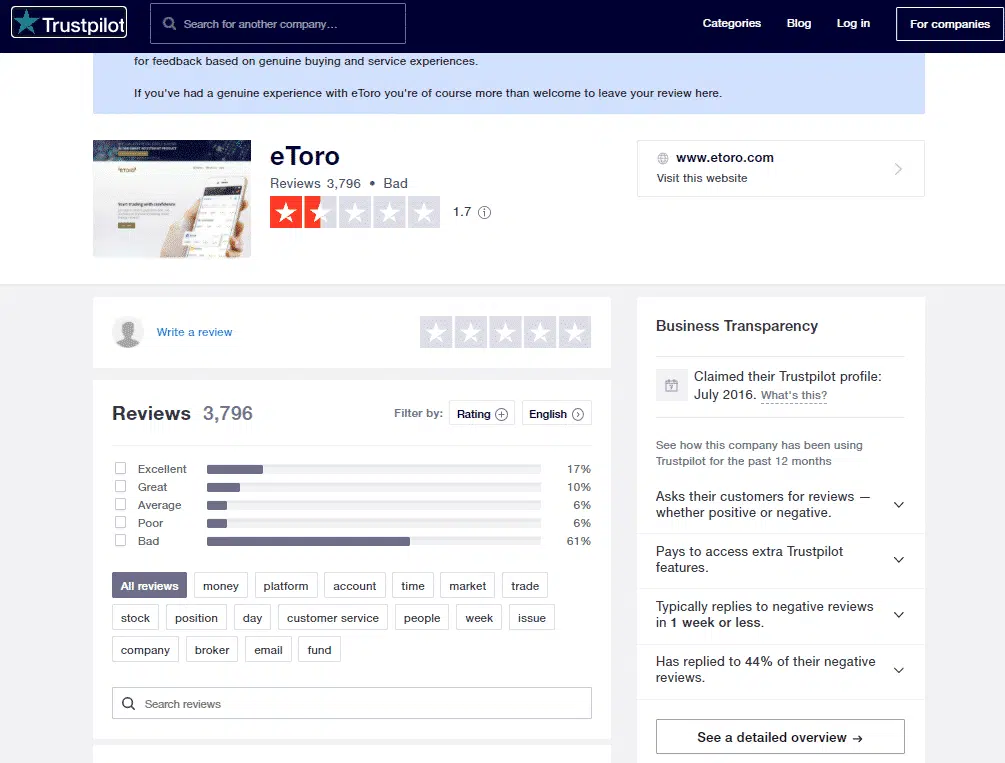Image resolution: width=1005 pixels, height=763 pixels.
Task: Click the calendar icon next to Claimed profile
Action: pos(671,385)
